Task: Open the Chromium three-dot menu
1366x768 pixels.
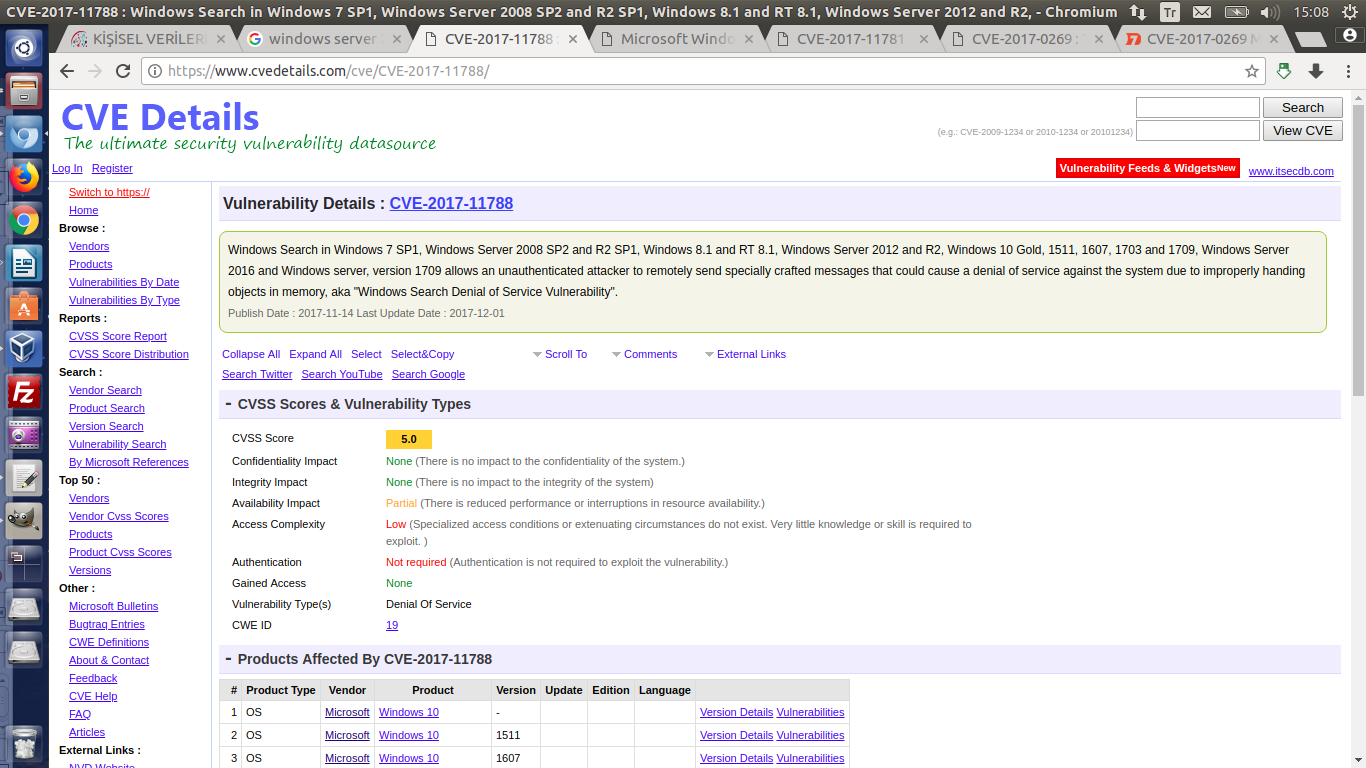Action: [1347, 71]
